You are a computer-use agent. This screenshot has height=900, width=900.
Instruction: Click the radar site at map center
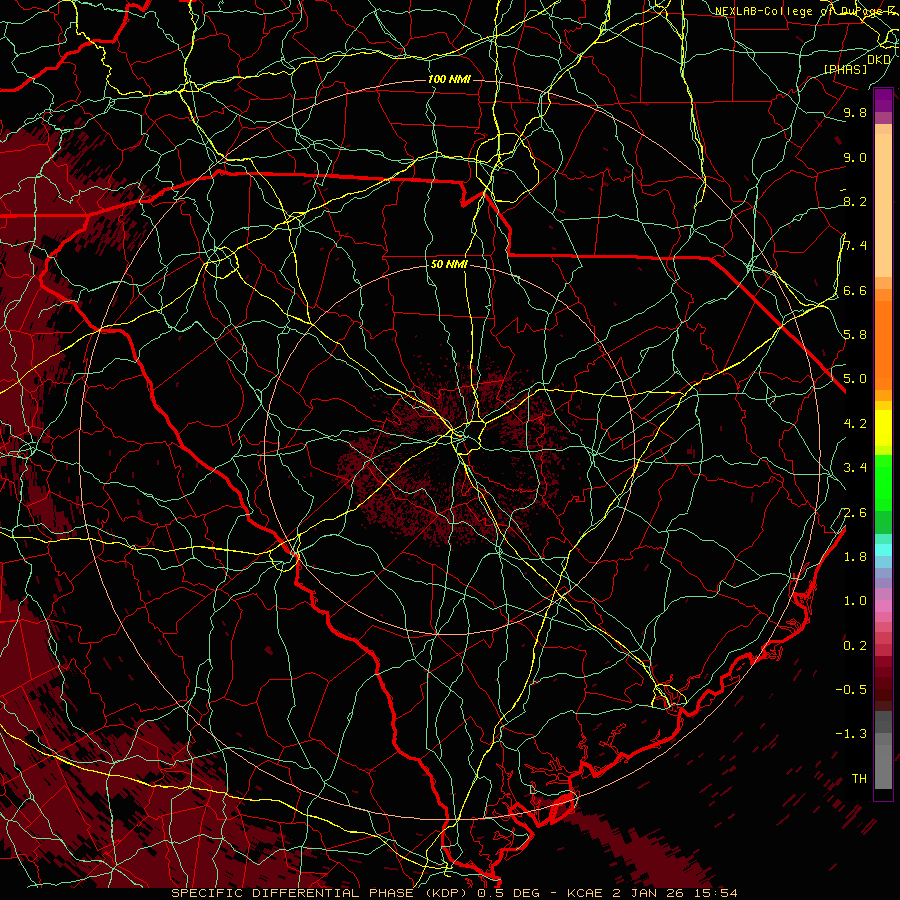coord(451,449)
